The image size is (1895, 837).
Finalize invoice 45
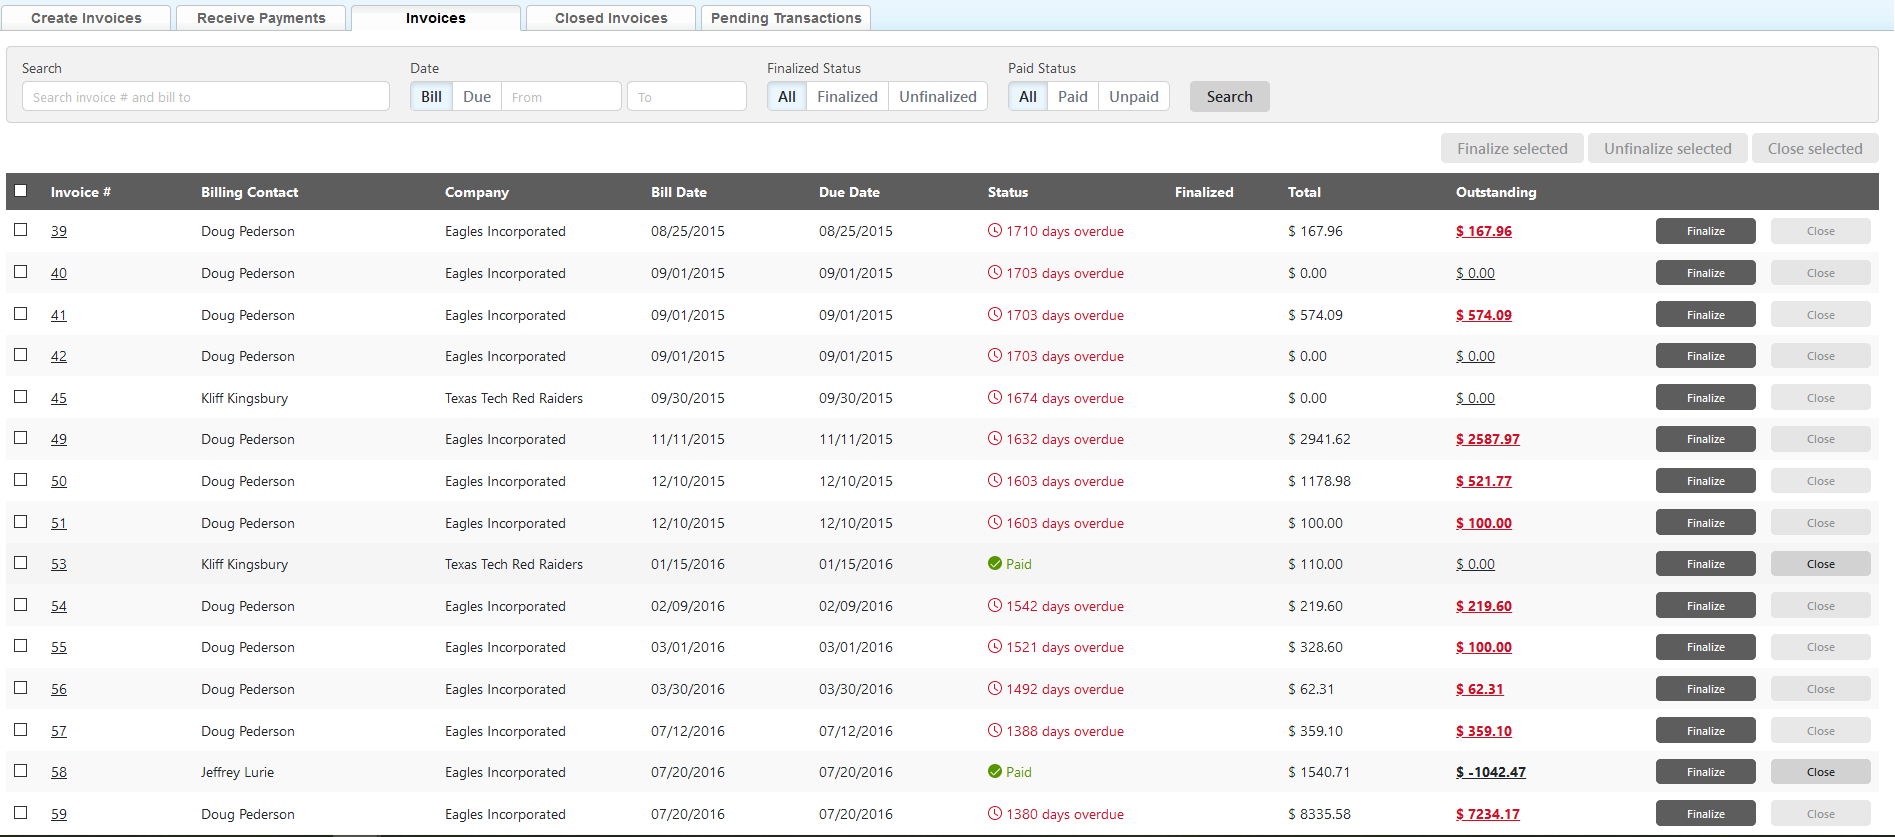point(1705,398)
